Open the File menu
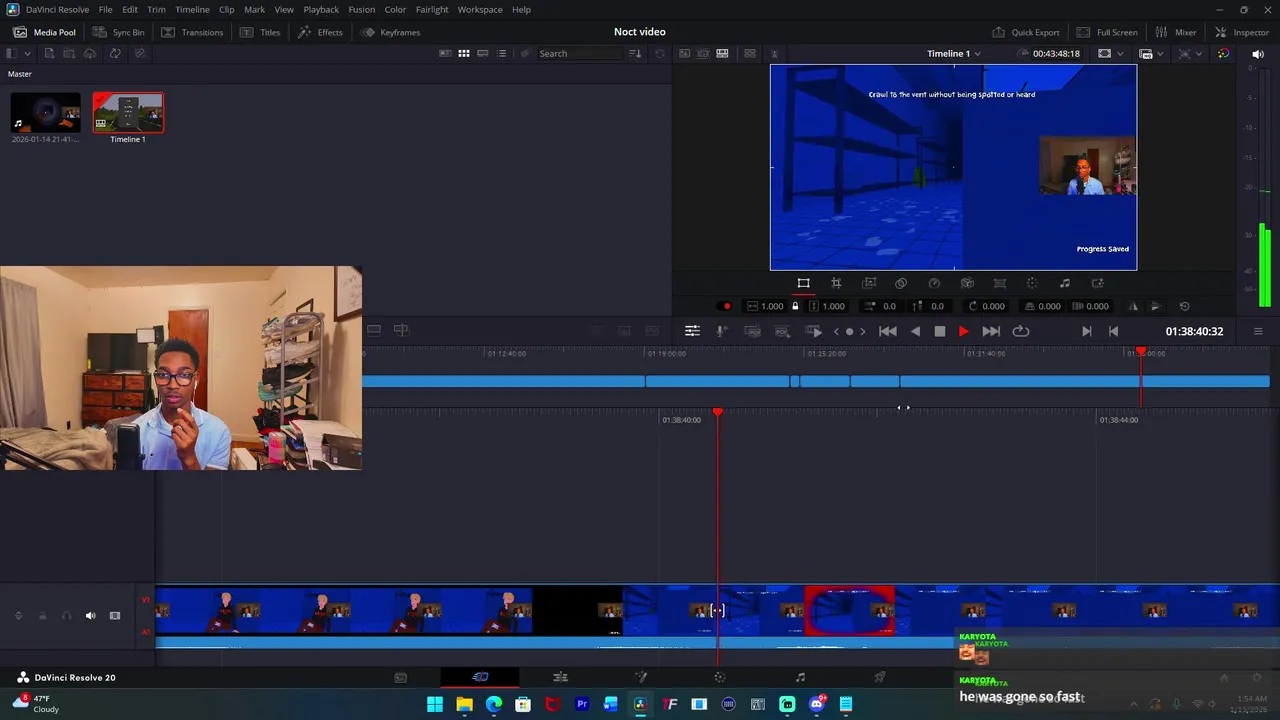The width and height of the screenshot is (1280, 720). point(105,9)
